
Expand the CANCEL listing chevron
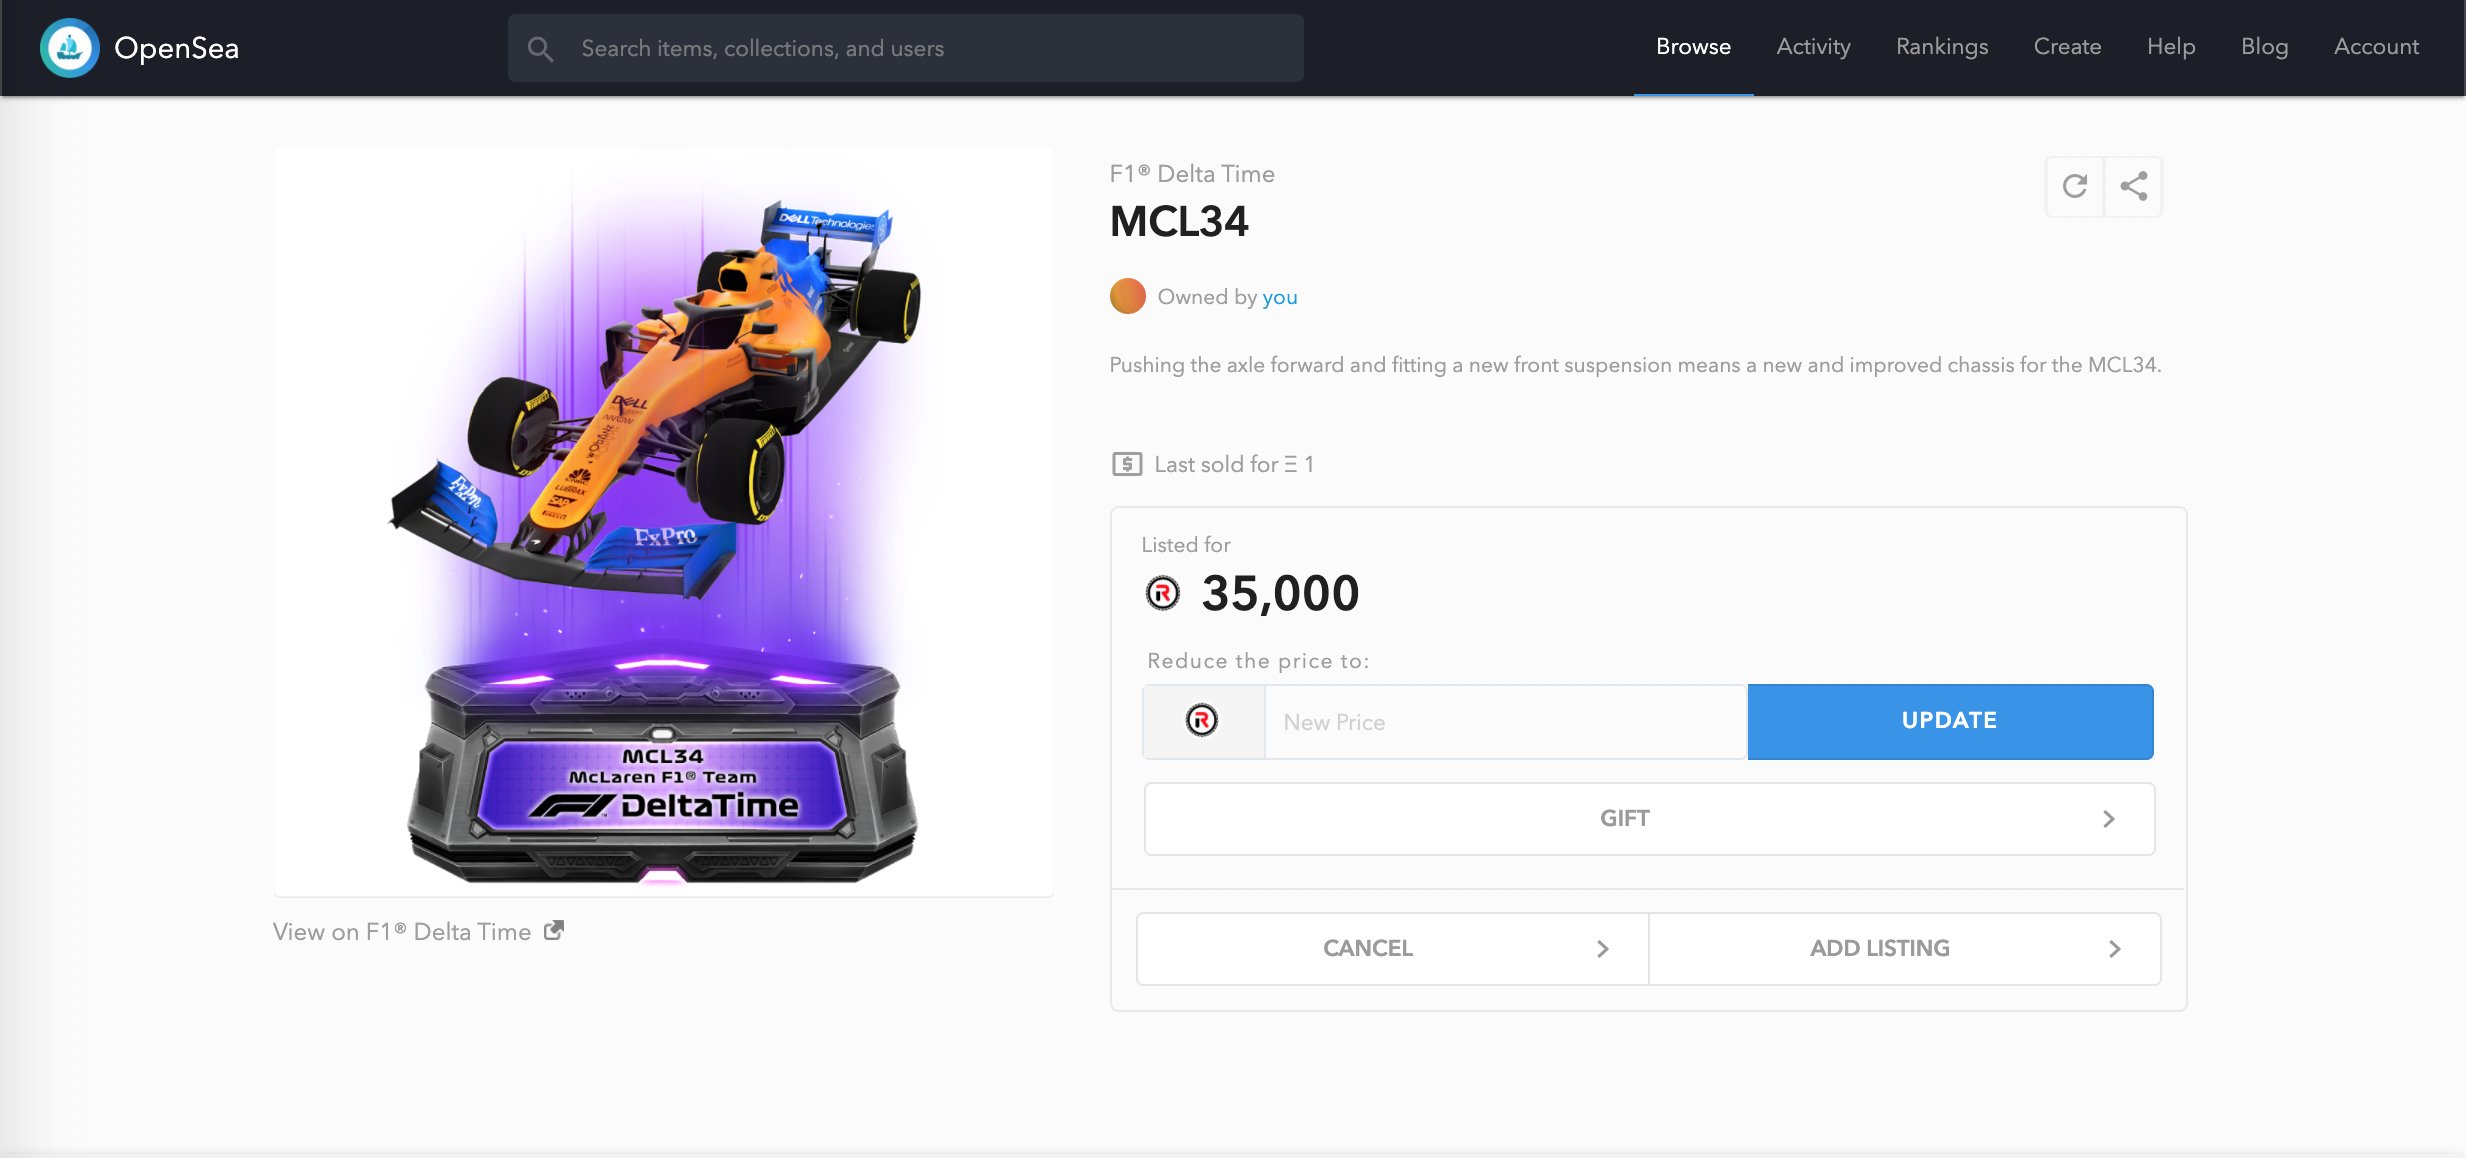(1603, 949)
